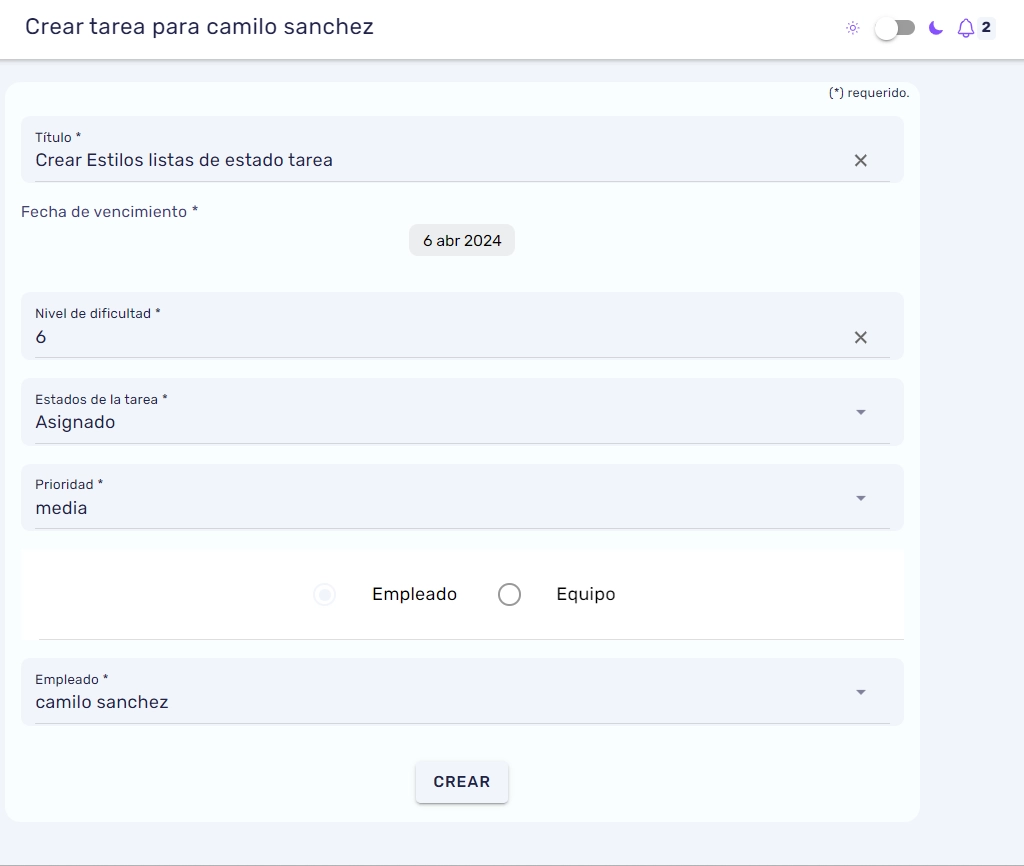The height and width of the screenshot is (866, 1024).
Task: Click the CREAR button
Action: pyautogui.click(x=462, y=782)
